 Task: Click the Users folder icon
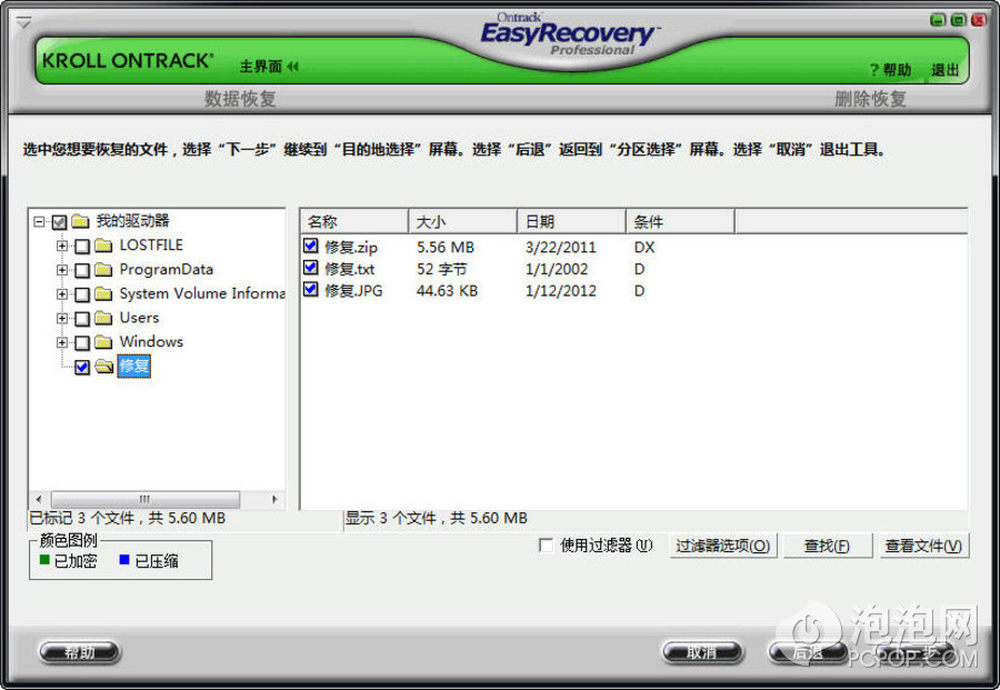click(x=104, y=318)
